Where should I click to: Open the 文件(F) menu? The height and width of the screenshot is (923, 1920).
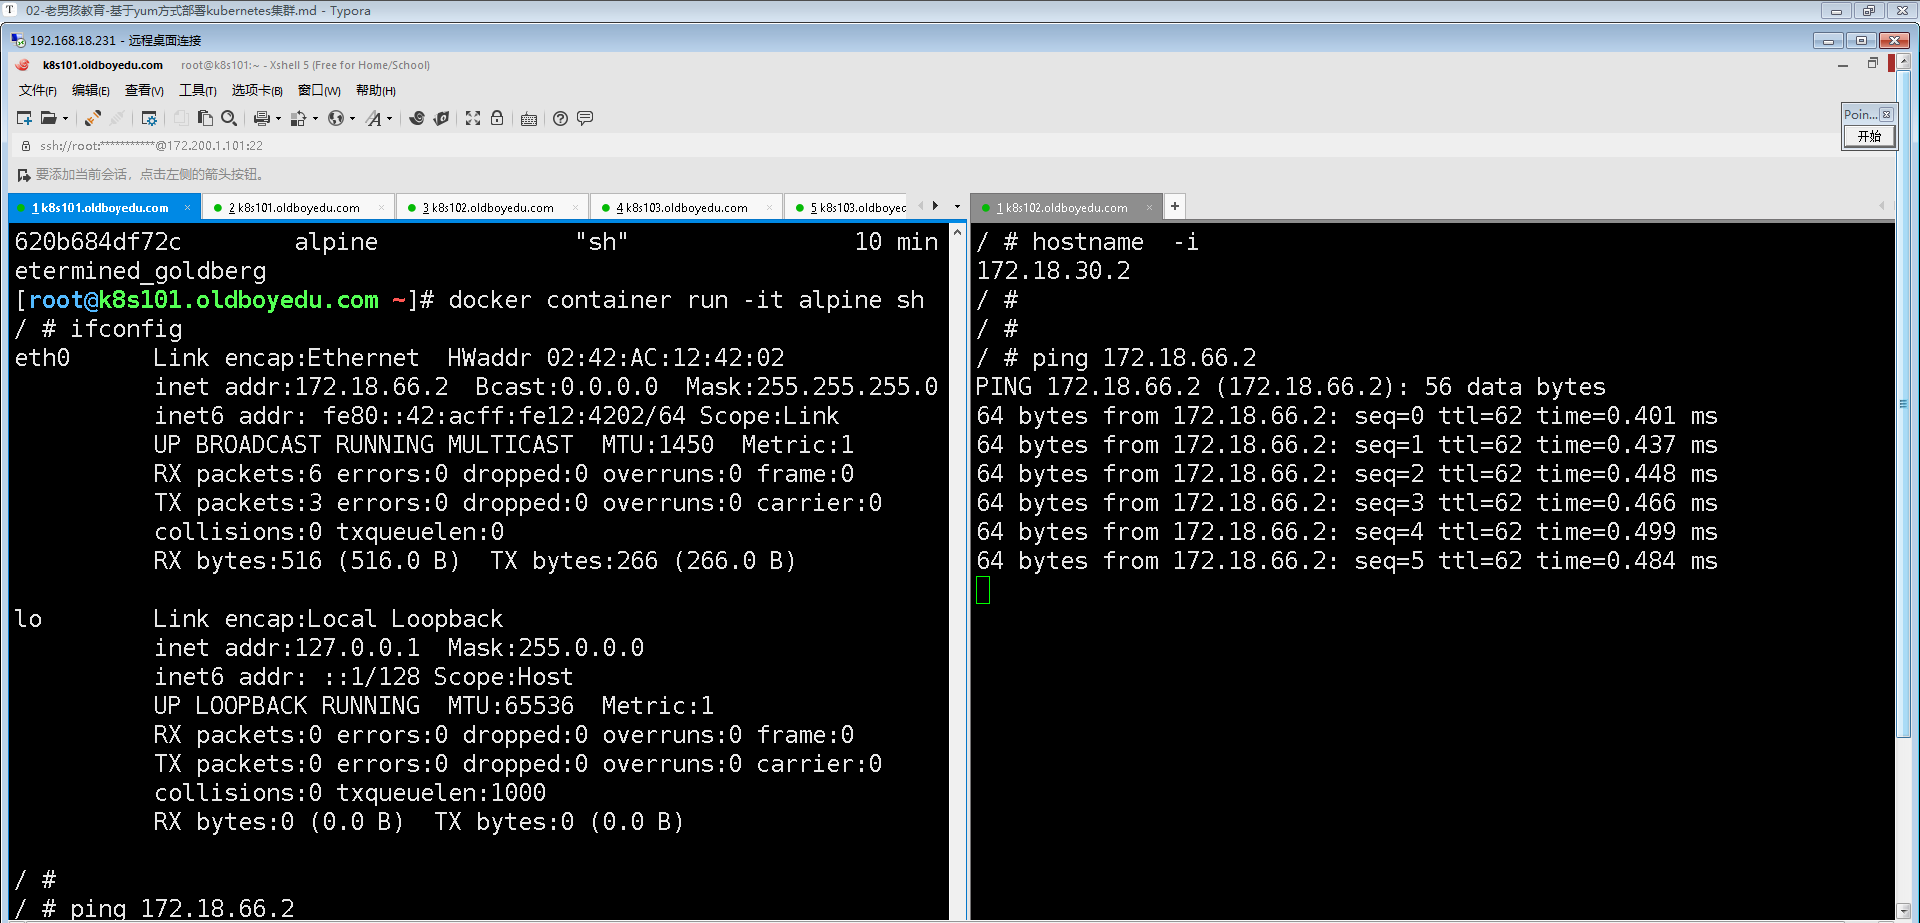(x=37, y=91)
